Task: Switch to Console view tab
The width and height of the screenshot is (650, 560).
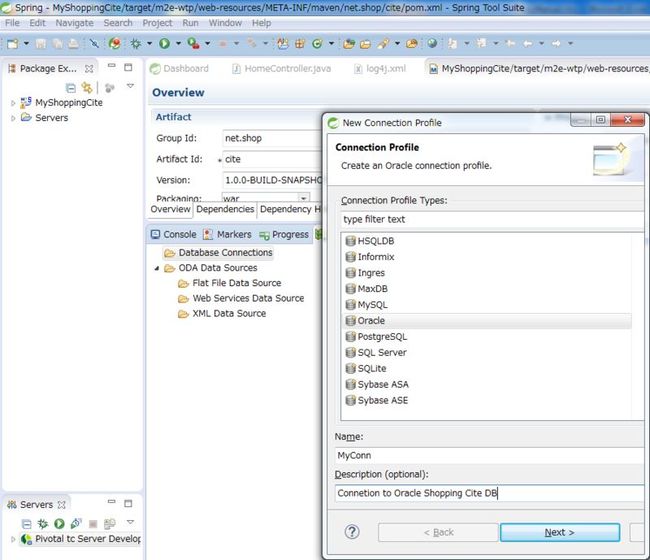Action: pyautogui.click(x=174, y=235)
